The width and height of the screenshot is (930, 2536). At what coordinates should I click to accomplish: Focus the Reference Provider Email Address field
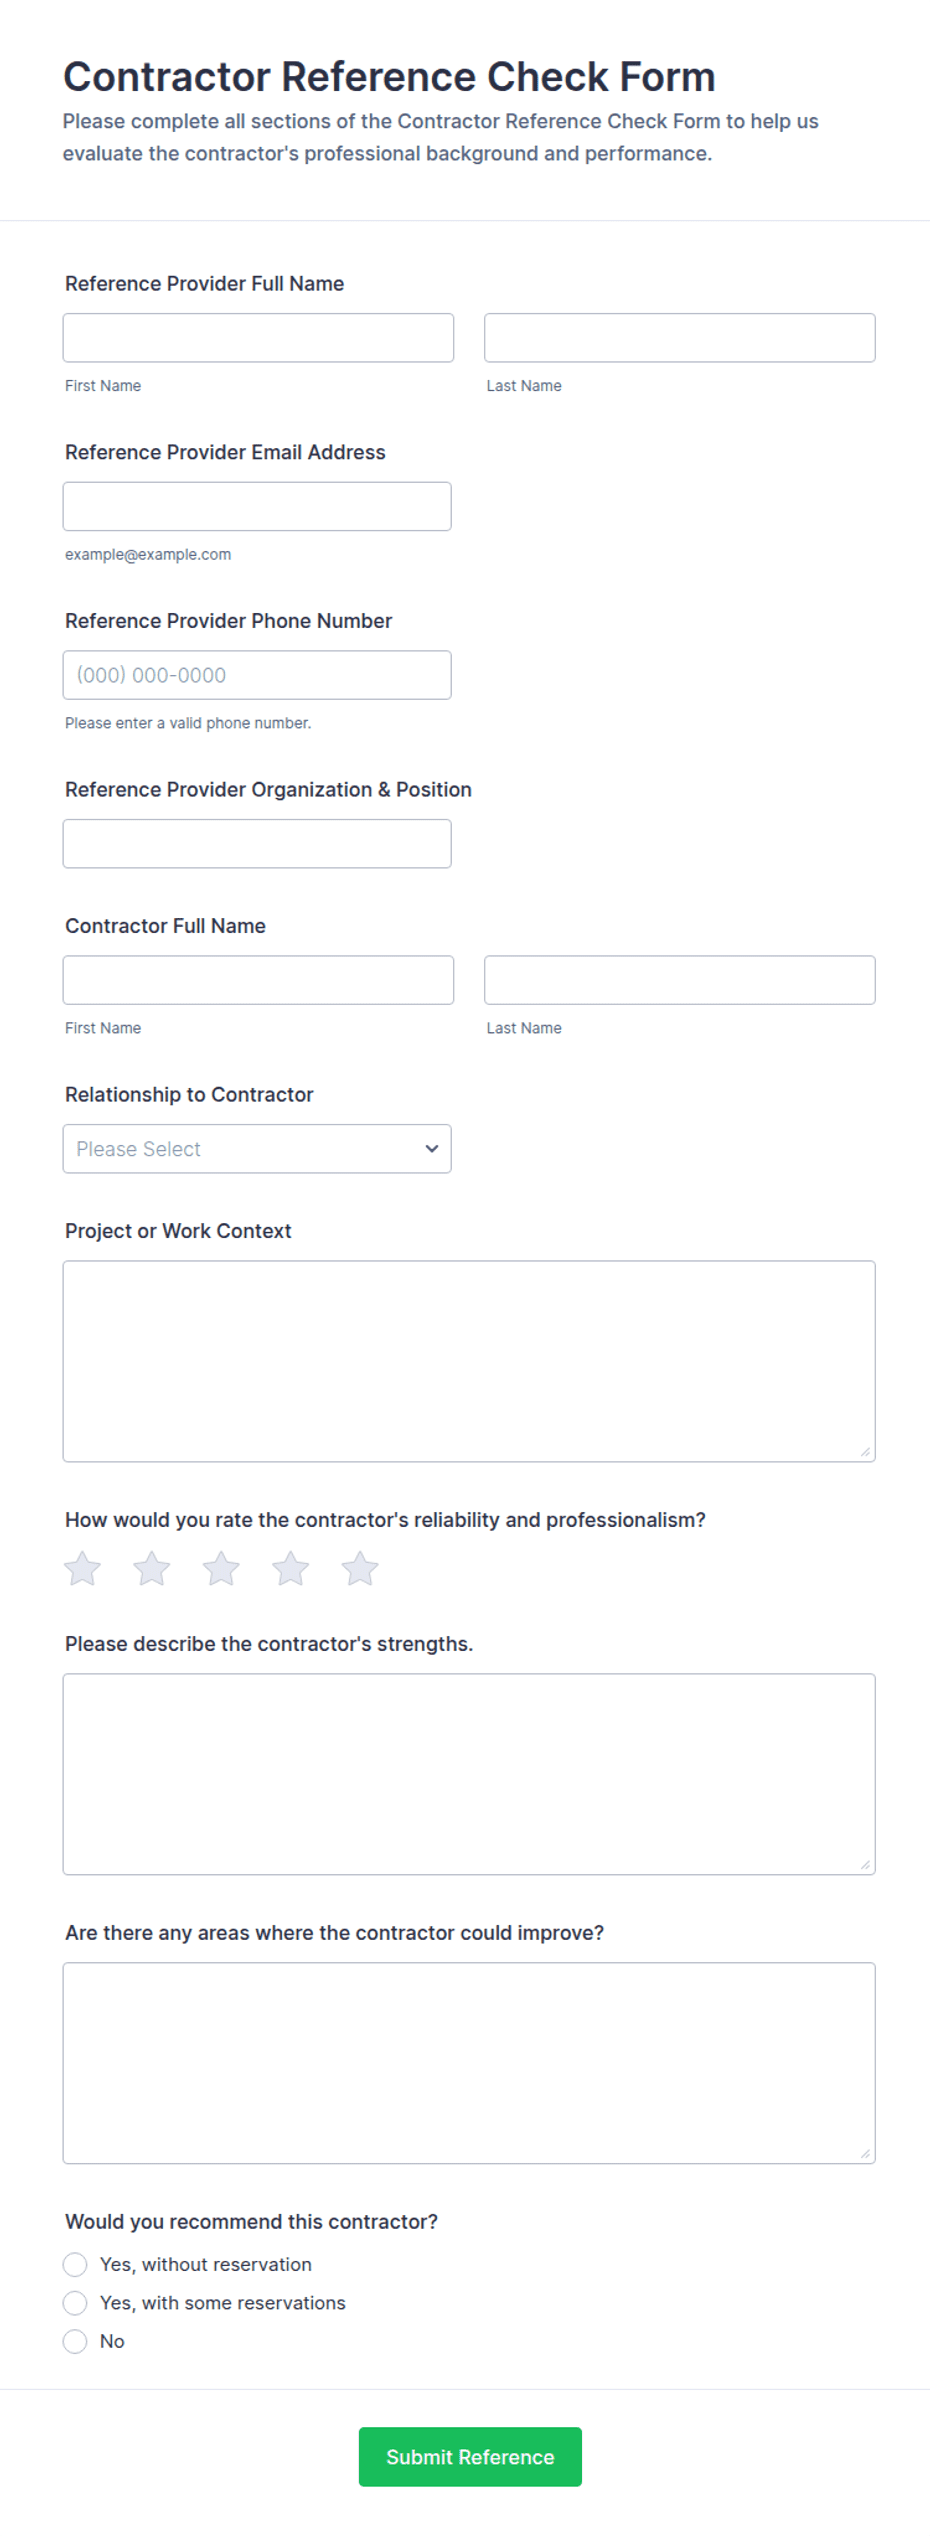[x=257, y=506]
